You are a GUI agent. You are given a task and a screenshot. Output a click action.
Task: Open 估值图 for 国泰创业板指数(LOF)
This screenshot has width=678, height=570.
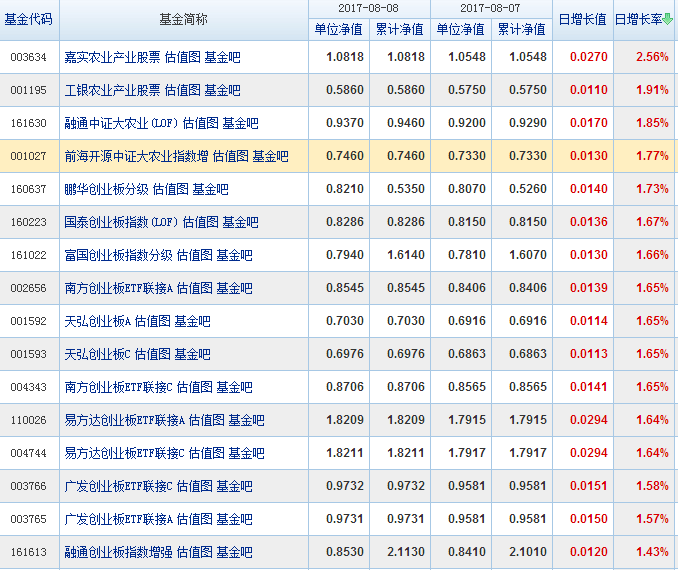point(201,222)
